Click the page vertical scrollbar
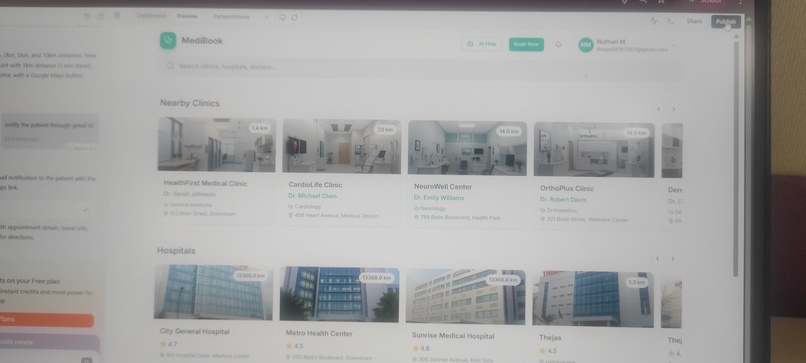Viewport: 806px width, 363px height. pyautogui.click(x=736, y=159)
